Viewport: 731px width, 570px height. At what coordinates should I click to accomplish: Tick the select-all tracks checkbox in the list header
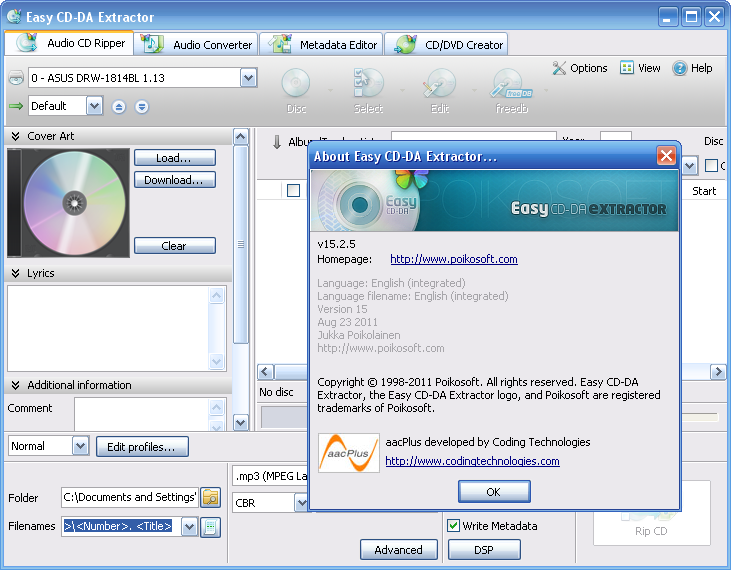tap(293, 191)
